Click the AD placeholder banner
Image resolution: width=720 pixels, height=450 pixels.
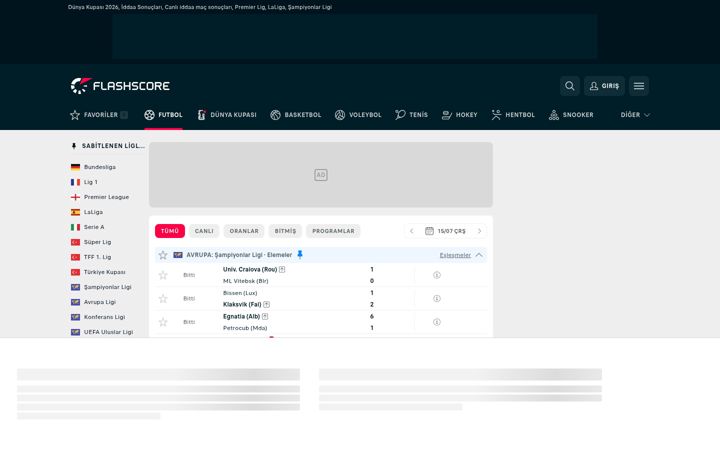coord(321,174)
